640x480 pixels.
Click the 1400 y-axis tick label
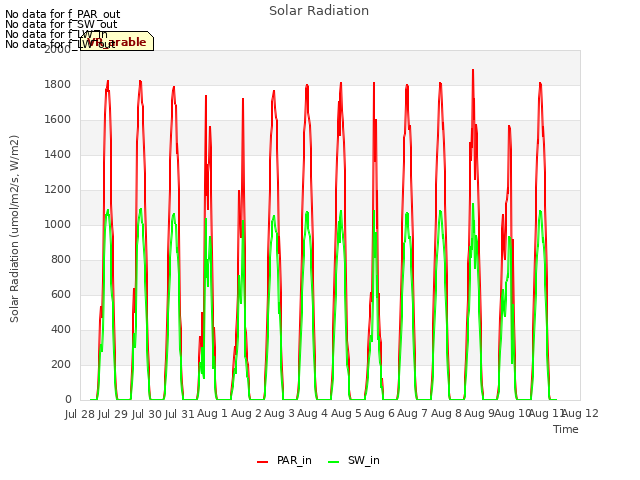(x=58, y=154)
